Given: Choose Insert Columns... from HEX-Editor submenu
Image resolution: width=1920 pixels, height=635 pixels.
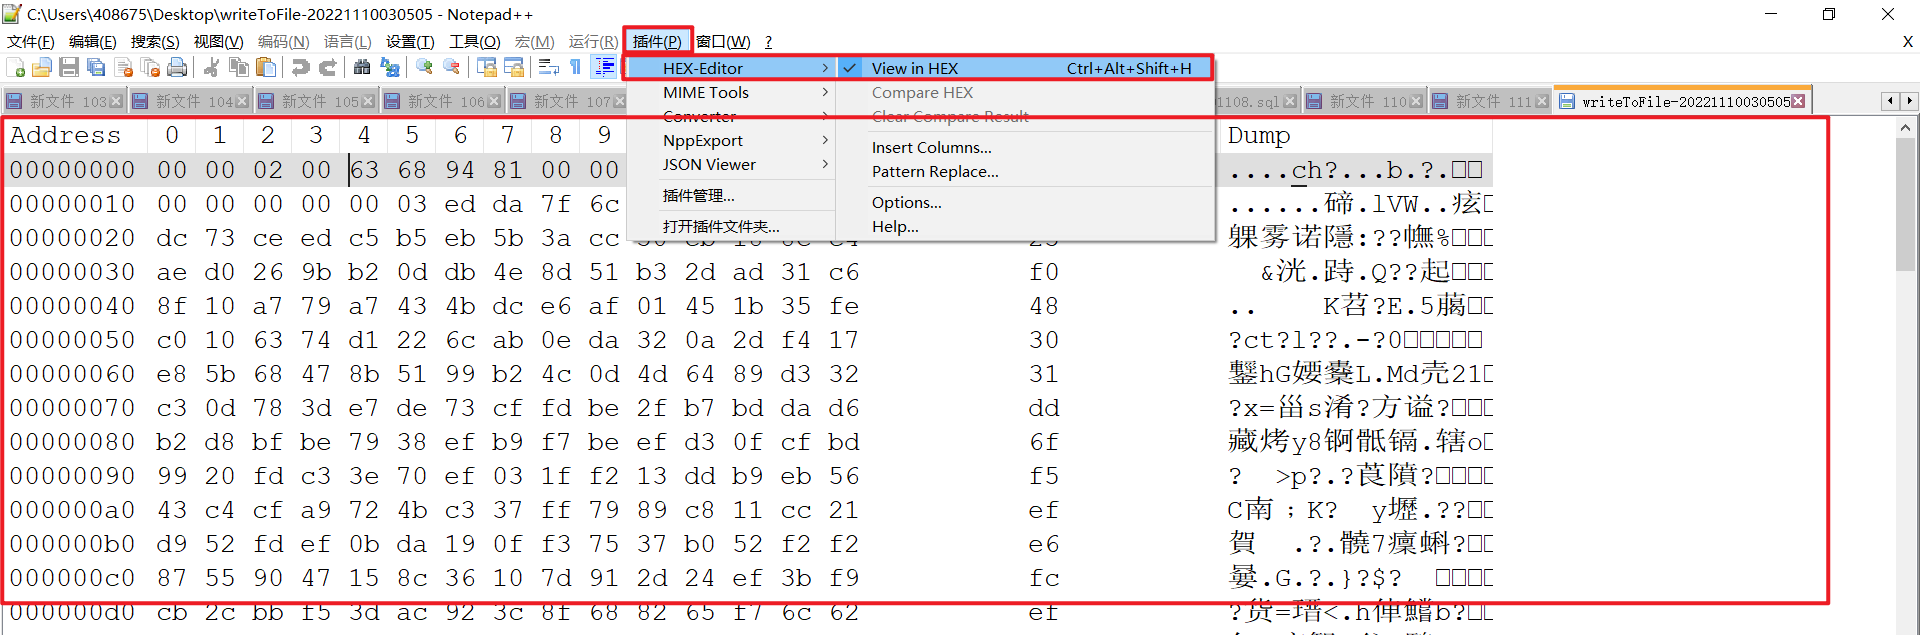Looking at the screenshot, I should click(x=1025, y=147).
